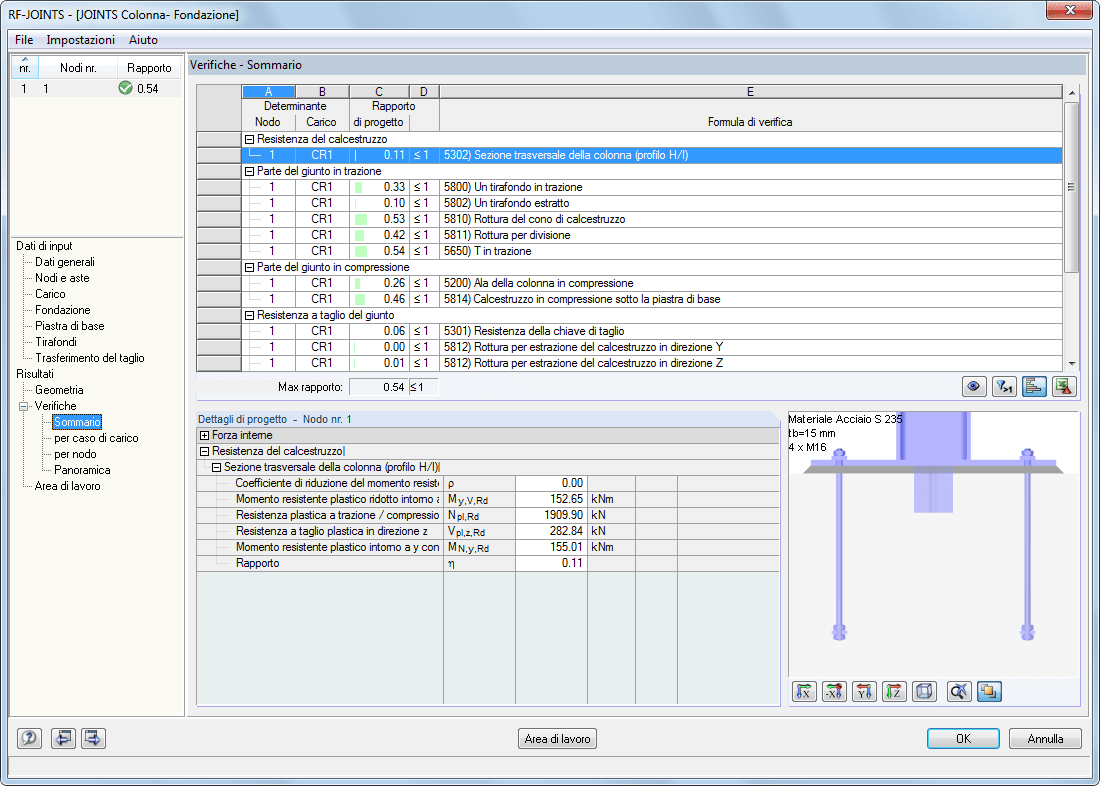This screenshot has height=786, width=1100.
Task: Go to next window with right-arrow icon
Action: coord(93,738)
